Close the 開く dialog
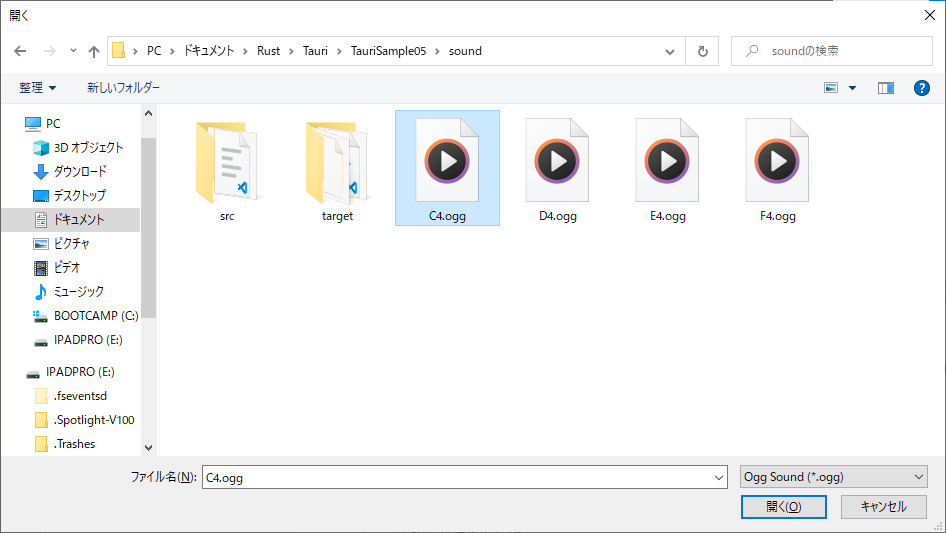This screenshot has height=533, width=946. [x=930, y=15]
